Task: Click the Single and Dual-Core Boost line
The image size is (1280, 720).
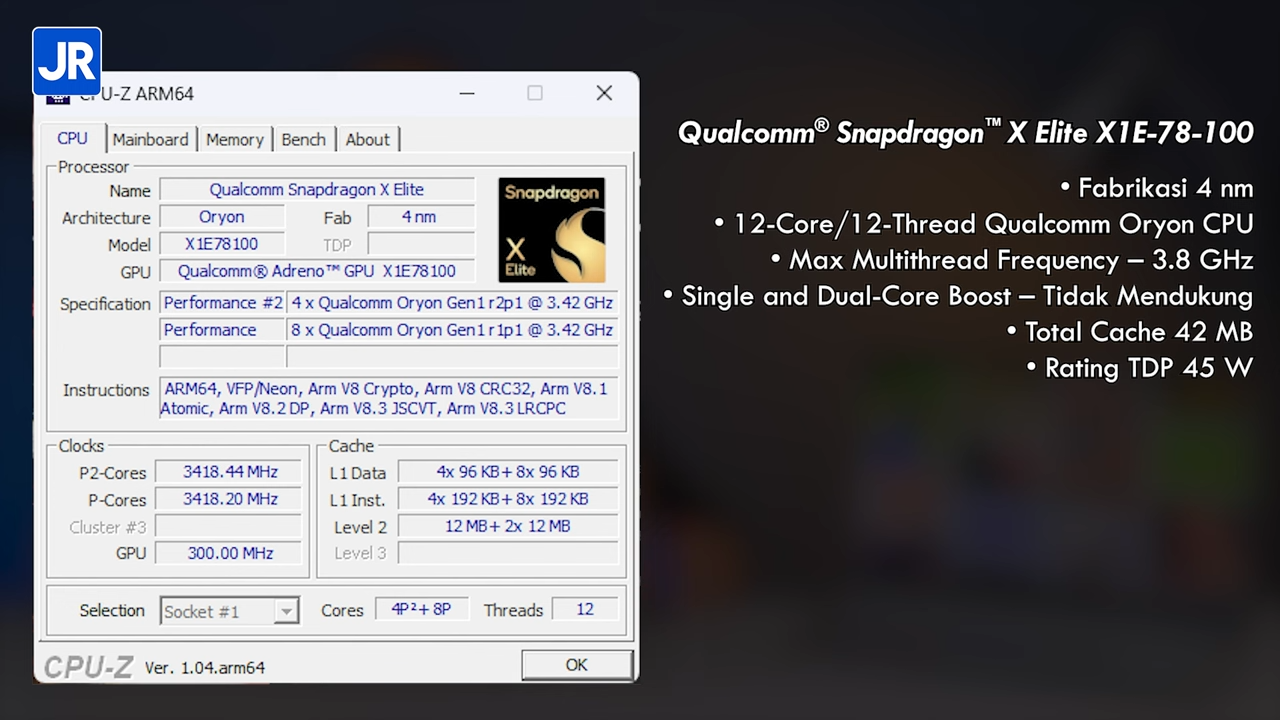Action: 958,296
